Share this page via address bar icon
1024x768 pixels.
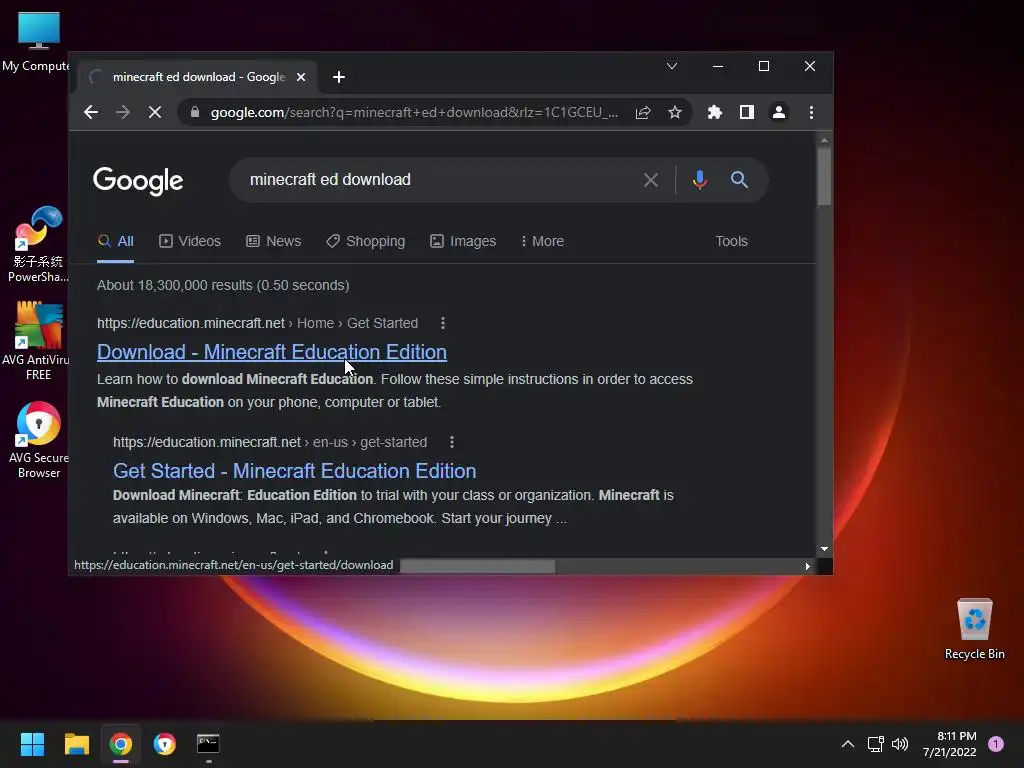pos(643,112)
